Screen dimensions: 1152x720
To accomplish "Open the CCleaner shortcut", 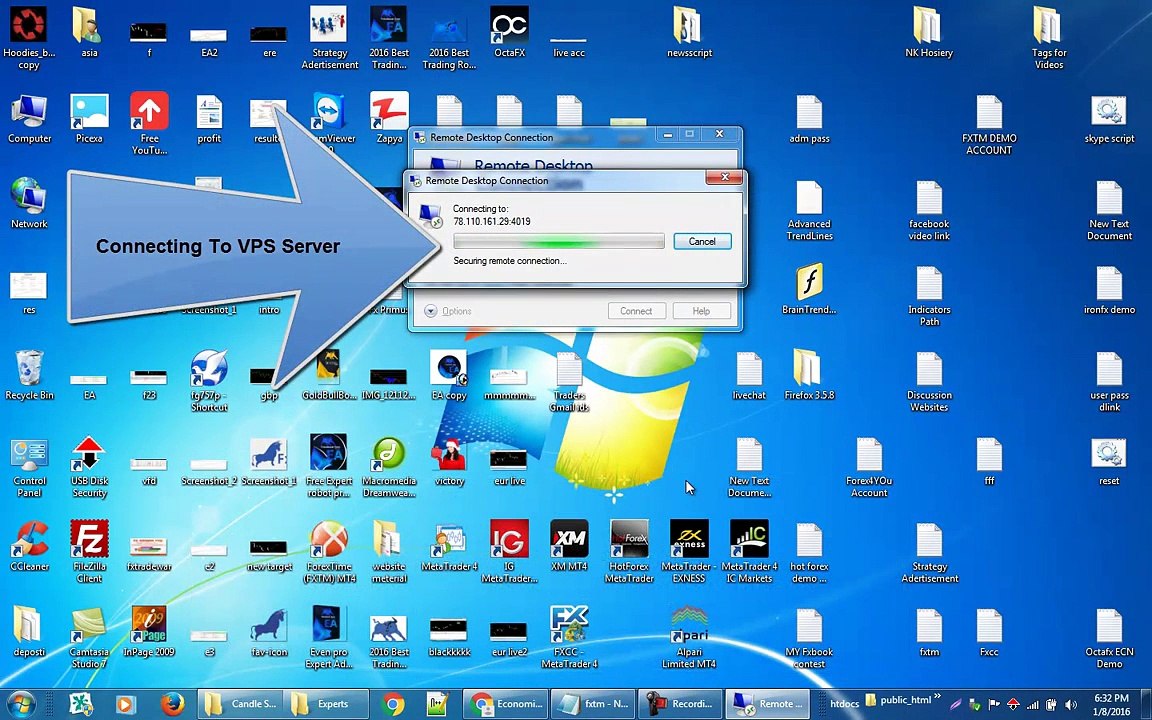I will 29,547.
